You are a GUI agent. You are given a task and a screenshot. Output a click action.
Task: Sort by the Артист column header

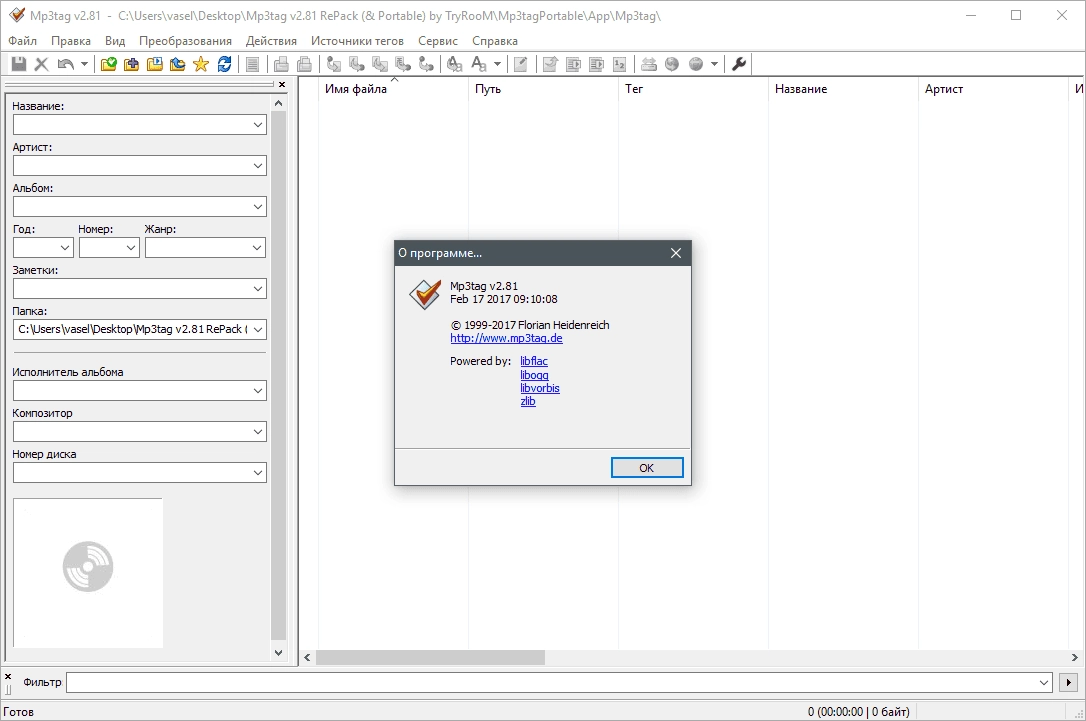[x=993, y=89]
